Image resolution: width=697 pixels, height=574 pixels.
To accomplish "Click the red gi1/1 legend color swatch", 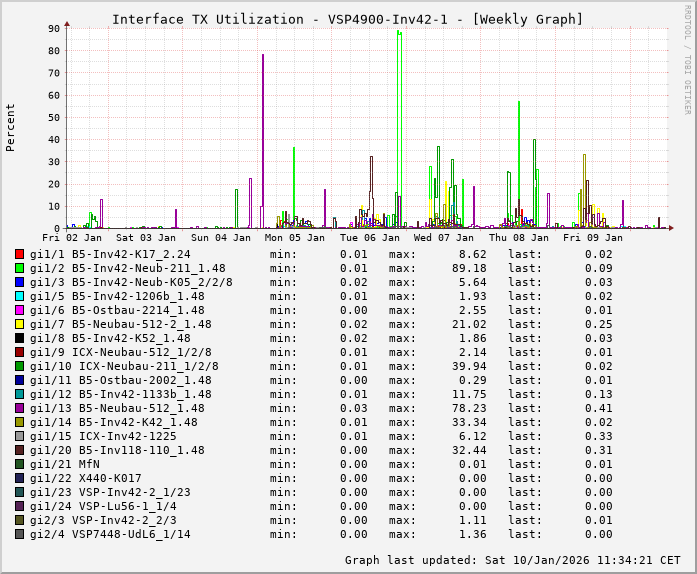I will [x=20, y=254].
